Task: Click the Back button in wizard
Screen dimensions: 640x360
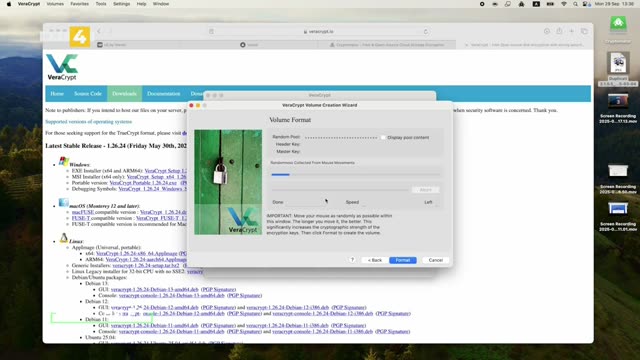Action: point(375,260)
